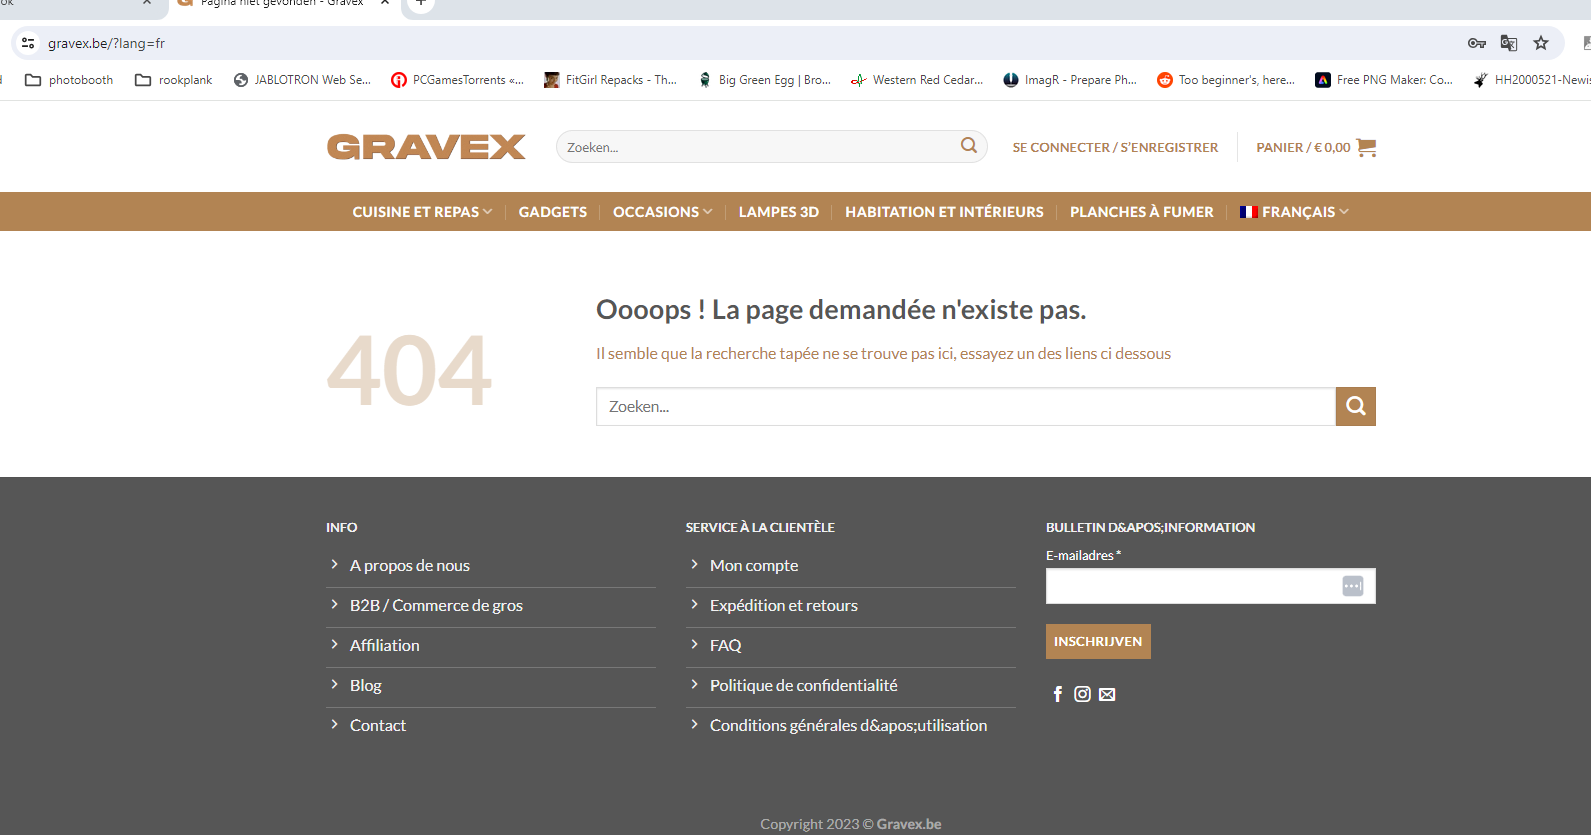This screenshot has width=1591, height=835.
Task: Click the Inschrijven button
Action: pos(1098,641)
